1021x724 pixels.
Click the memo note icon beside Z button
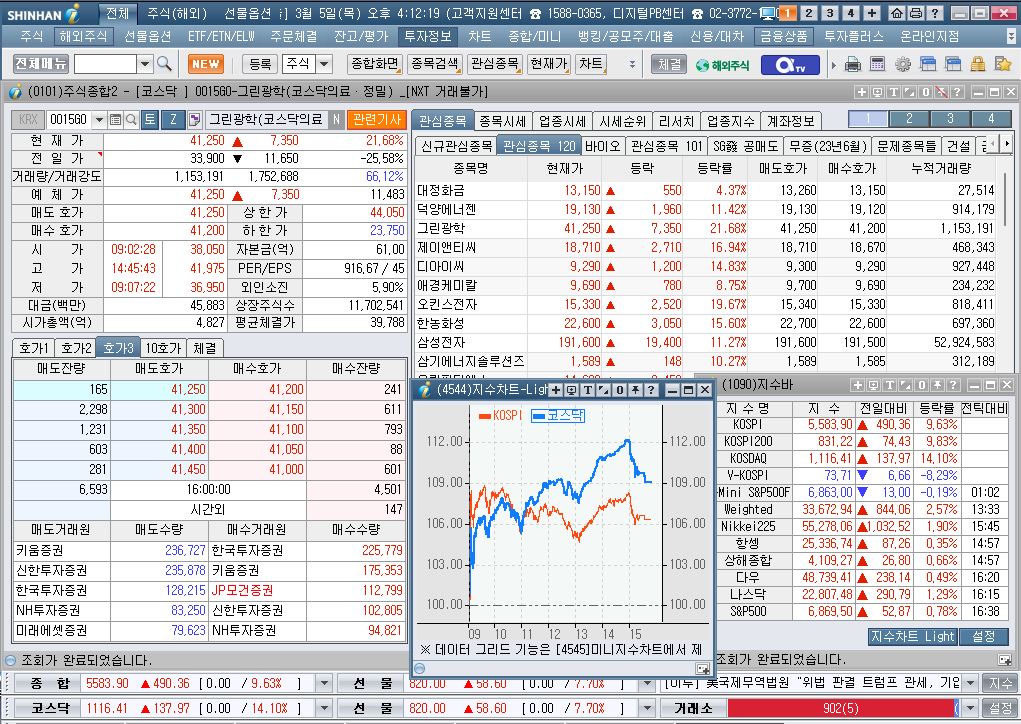click(x=194, y=119)
